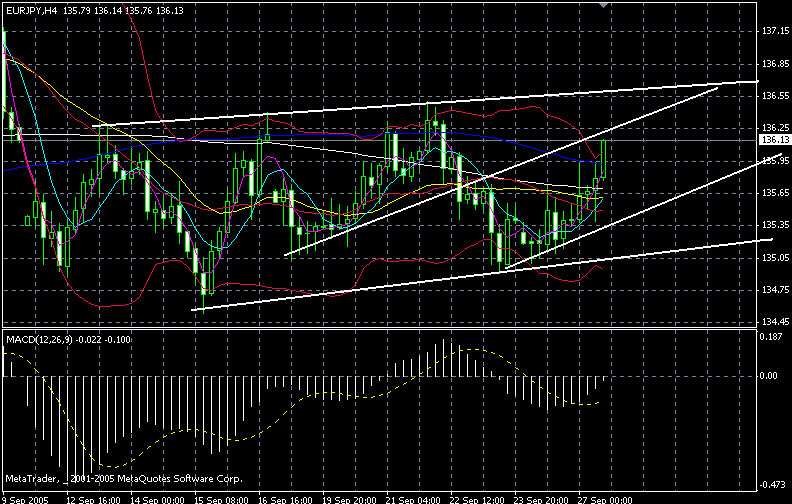Click the 134.75 price scale label
This screenshot has width=792, height=504.
point(775,290)
